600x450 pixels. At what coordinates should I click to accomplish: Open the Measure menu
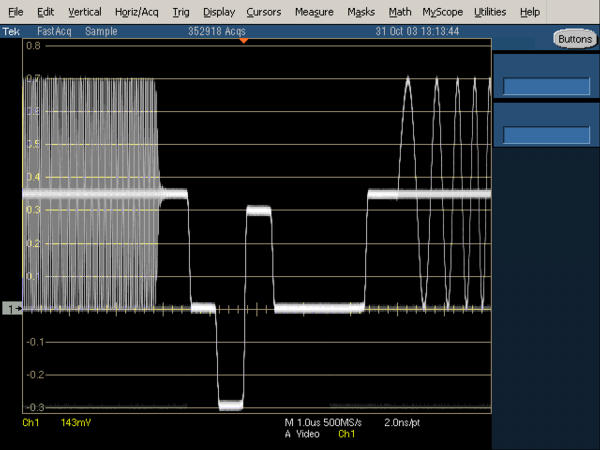[x=314, y=12]
